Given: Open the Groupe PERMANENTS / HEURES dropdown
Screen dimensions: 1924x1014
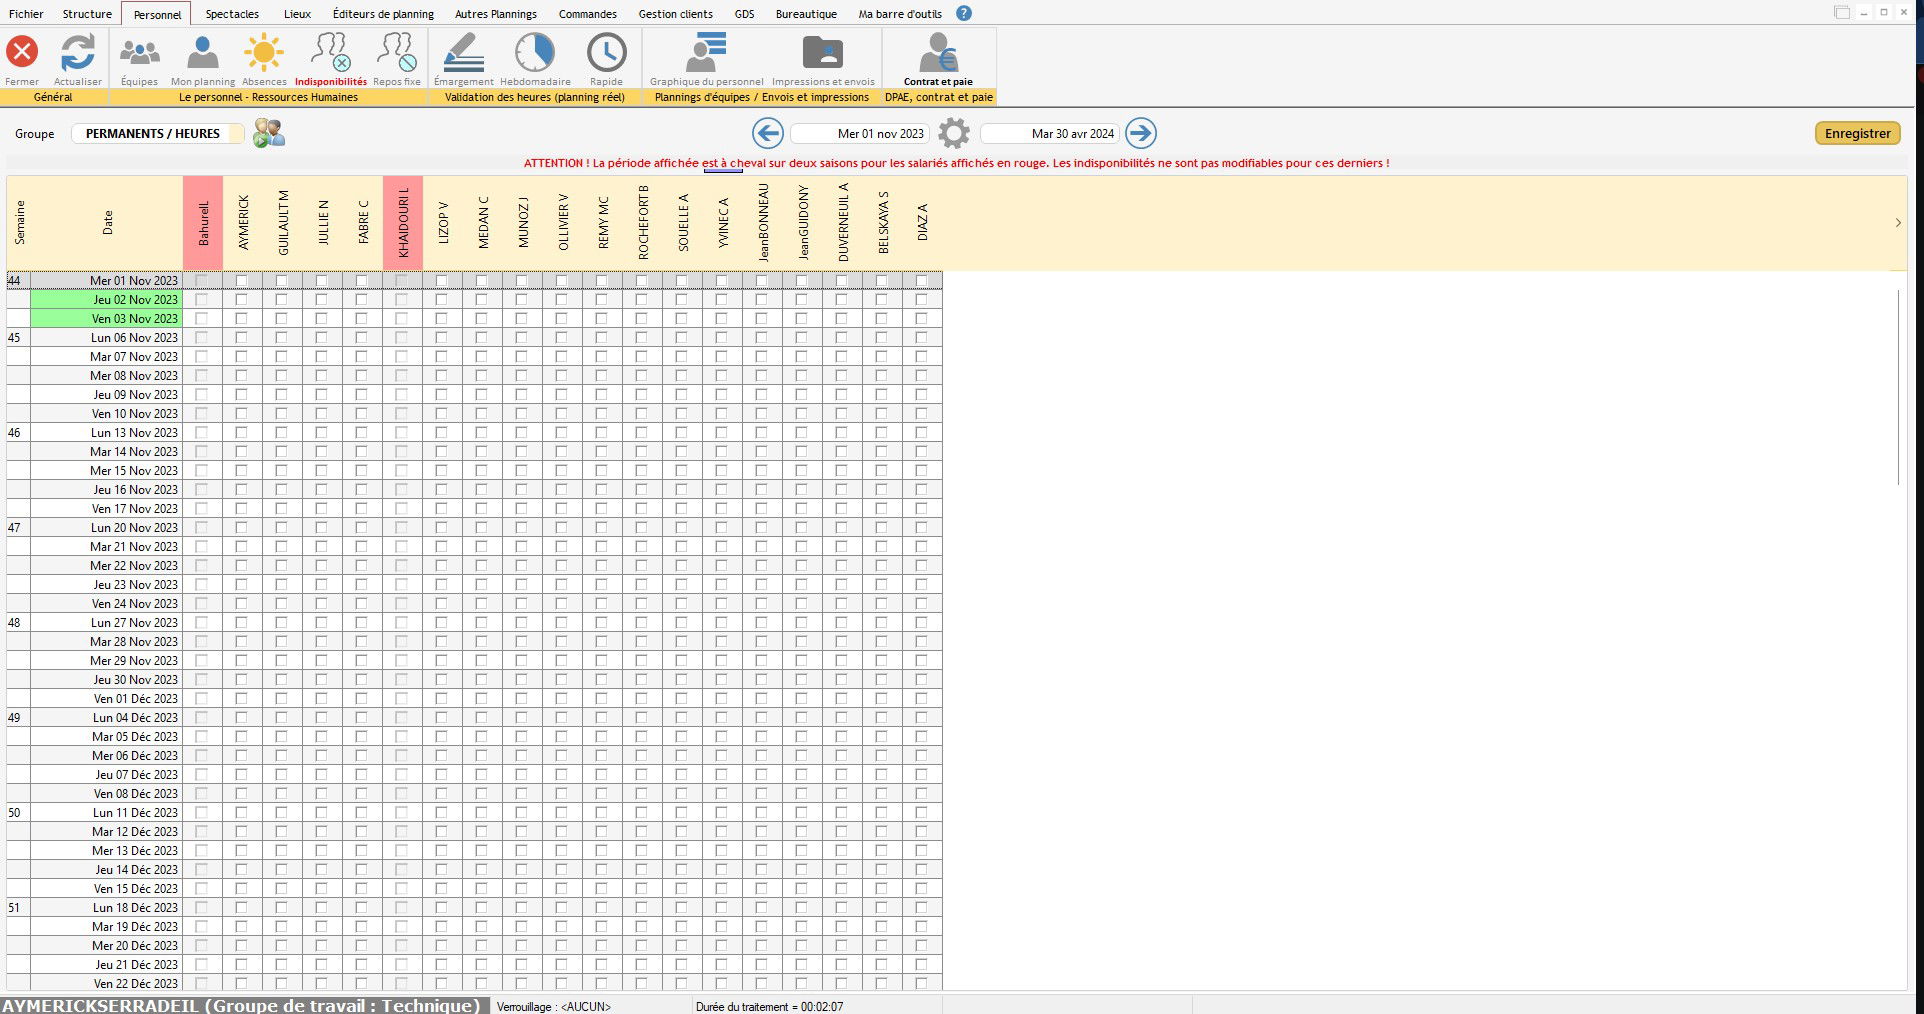Looking at the screenshot, I should coord(157,134).
